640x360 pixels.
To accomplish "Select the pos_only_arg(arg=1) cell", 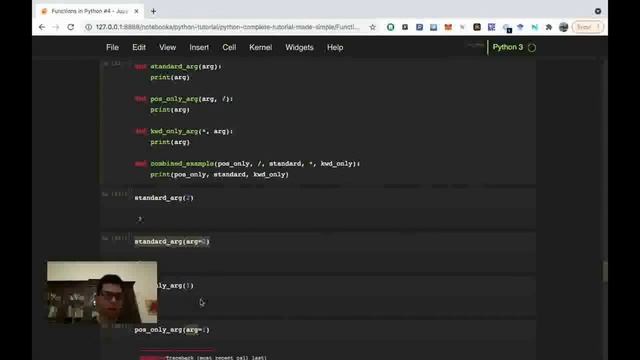I will tap(318, 330).
